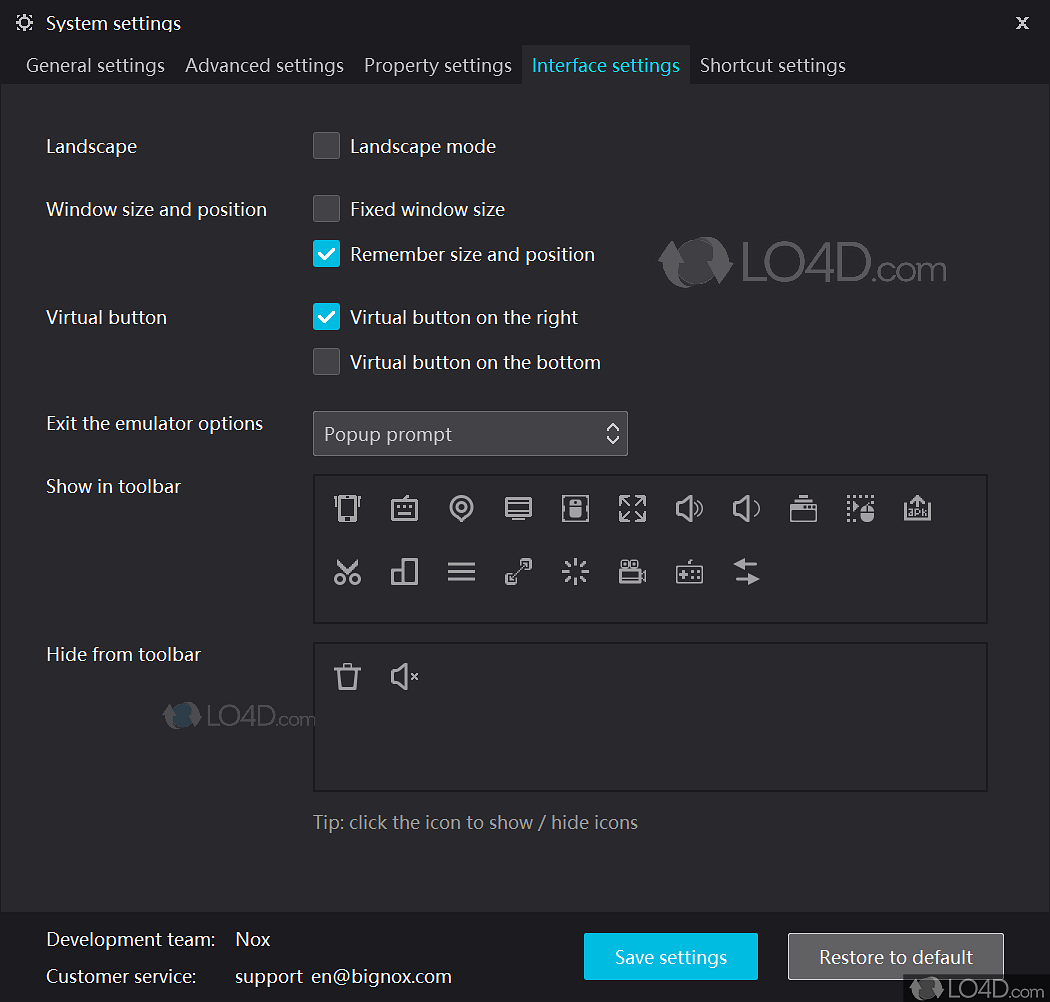Screen dimensions: 1050x1002
Task: Uncheck Virtual button on the right
Action: [327, 317]
